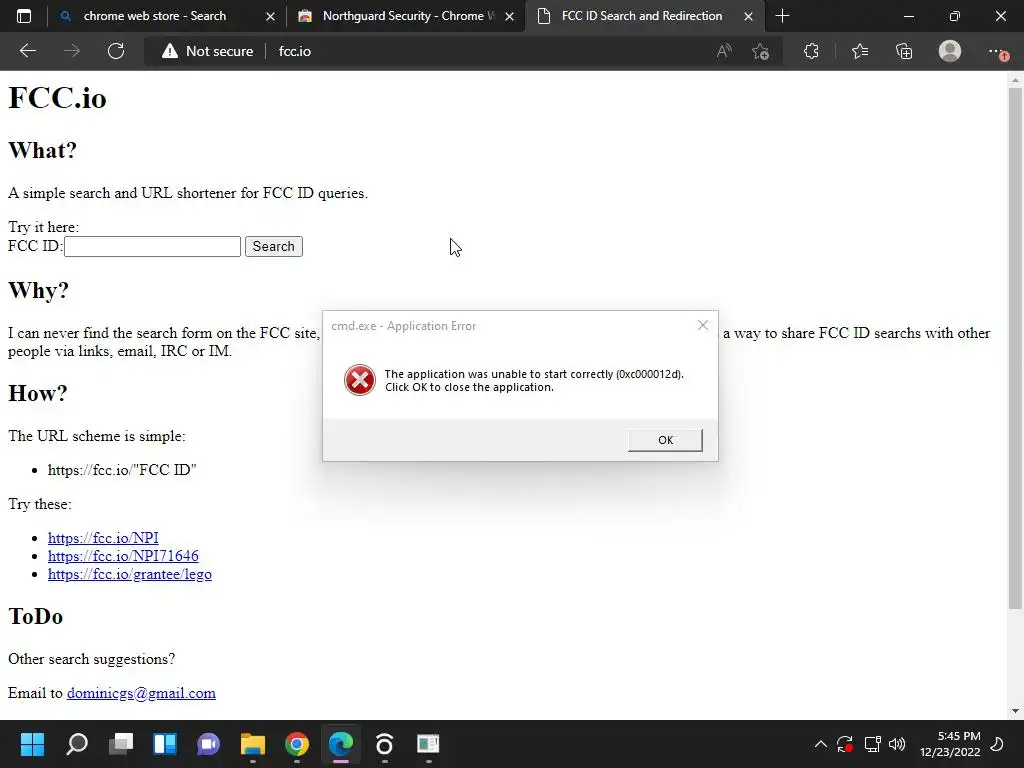The height and width of the screenshot is (768, 1024).
Task: Open the Chat app on taskbar
Action: tap(208, 744)
